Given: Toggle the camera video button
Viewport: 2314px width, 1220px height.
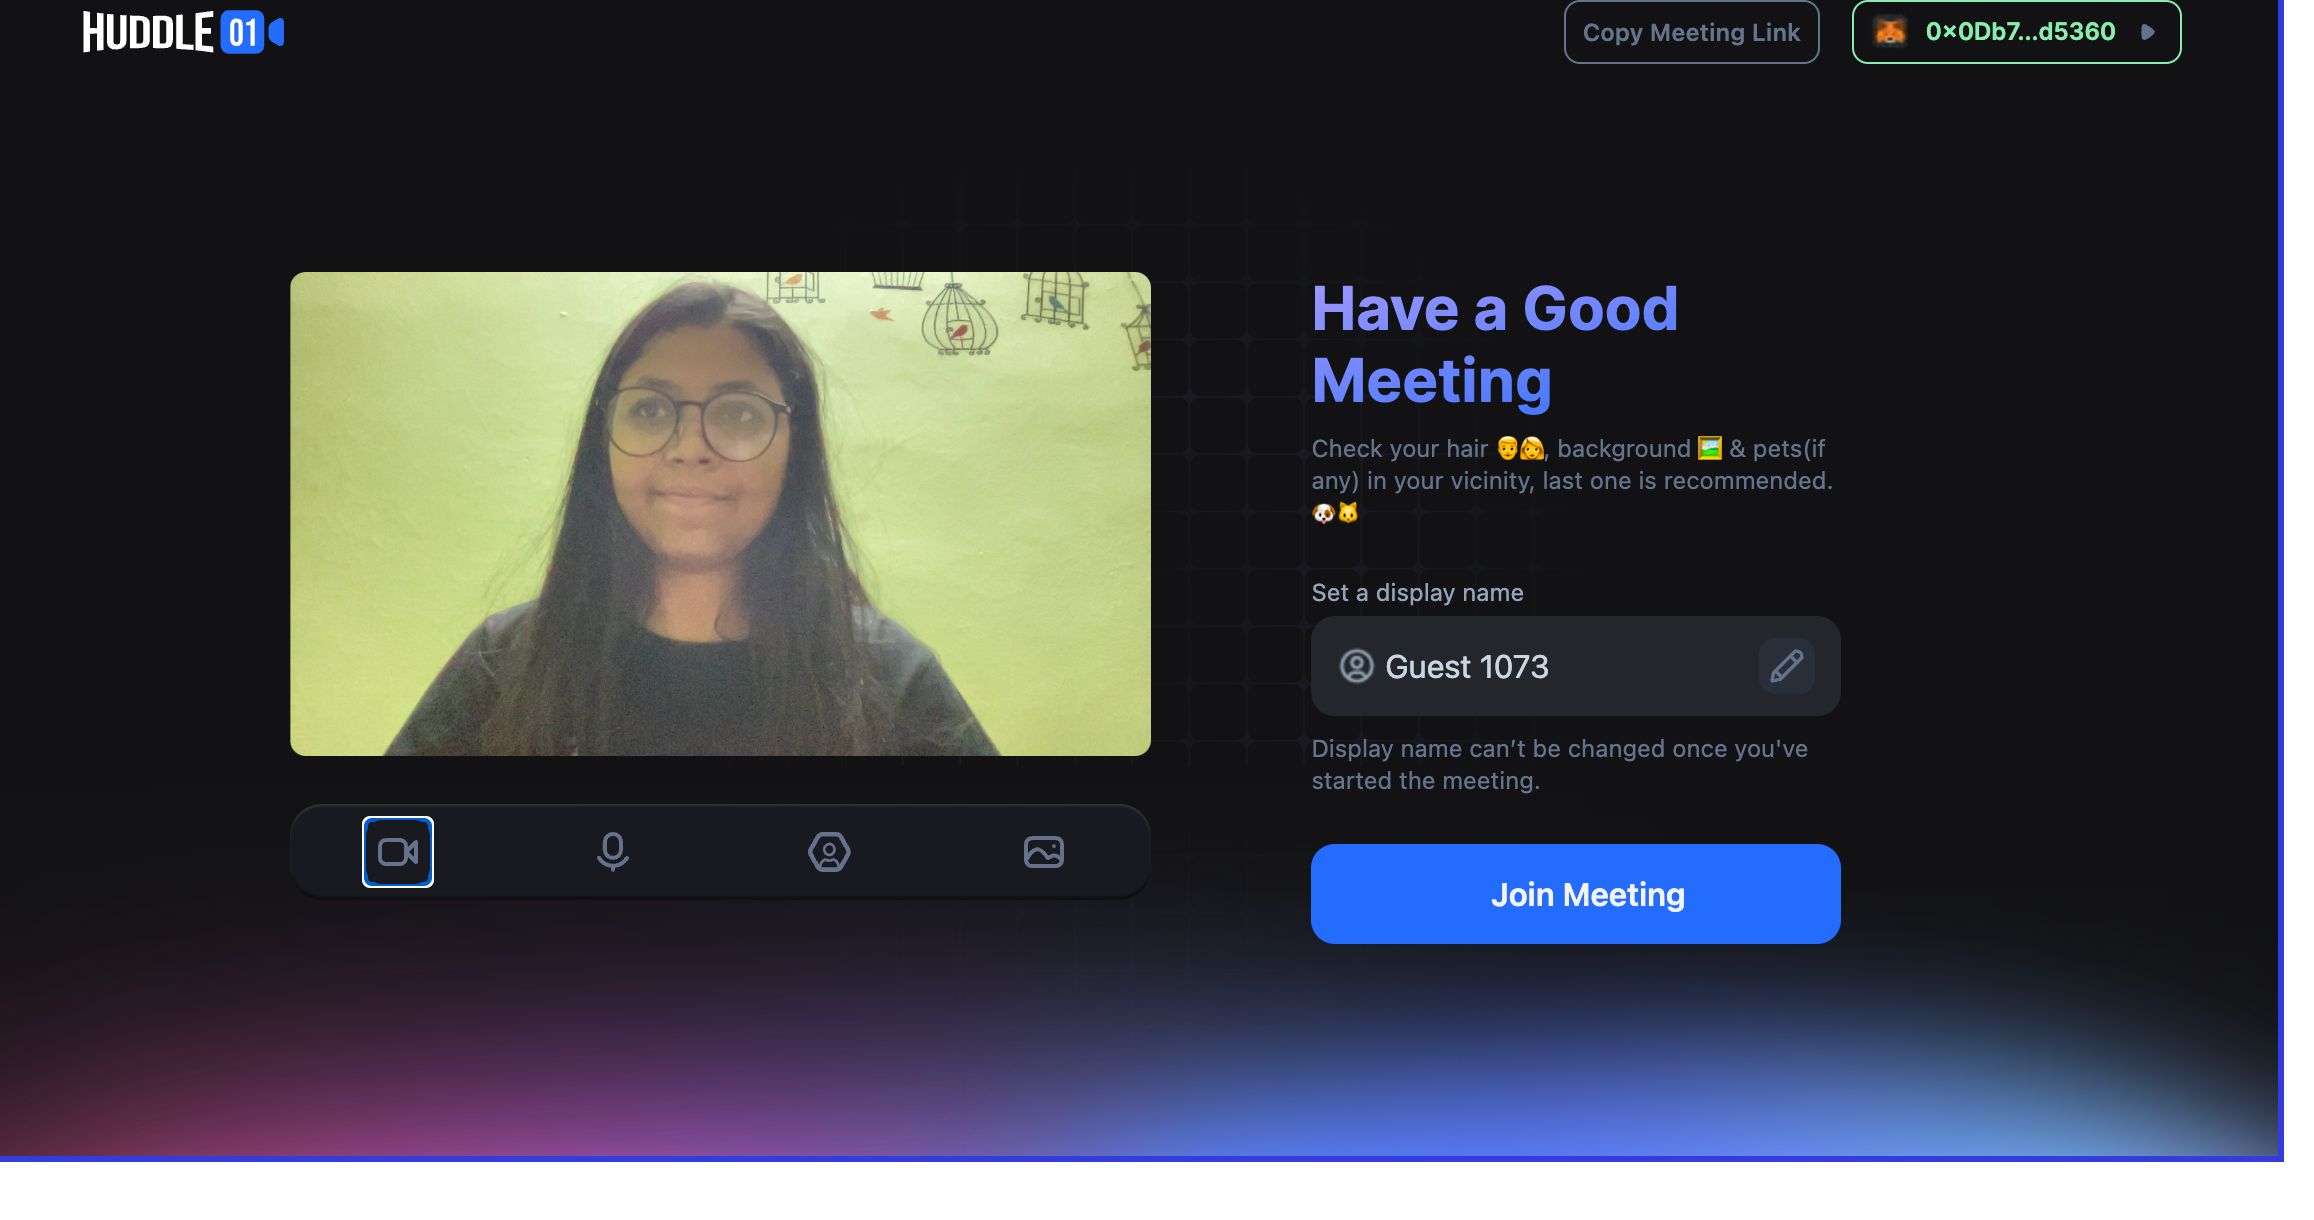Looking at the screenshot, I should (398, 852).
